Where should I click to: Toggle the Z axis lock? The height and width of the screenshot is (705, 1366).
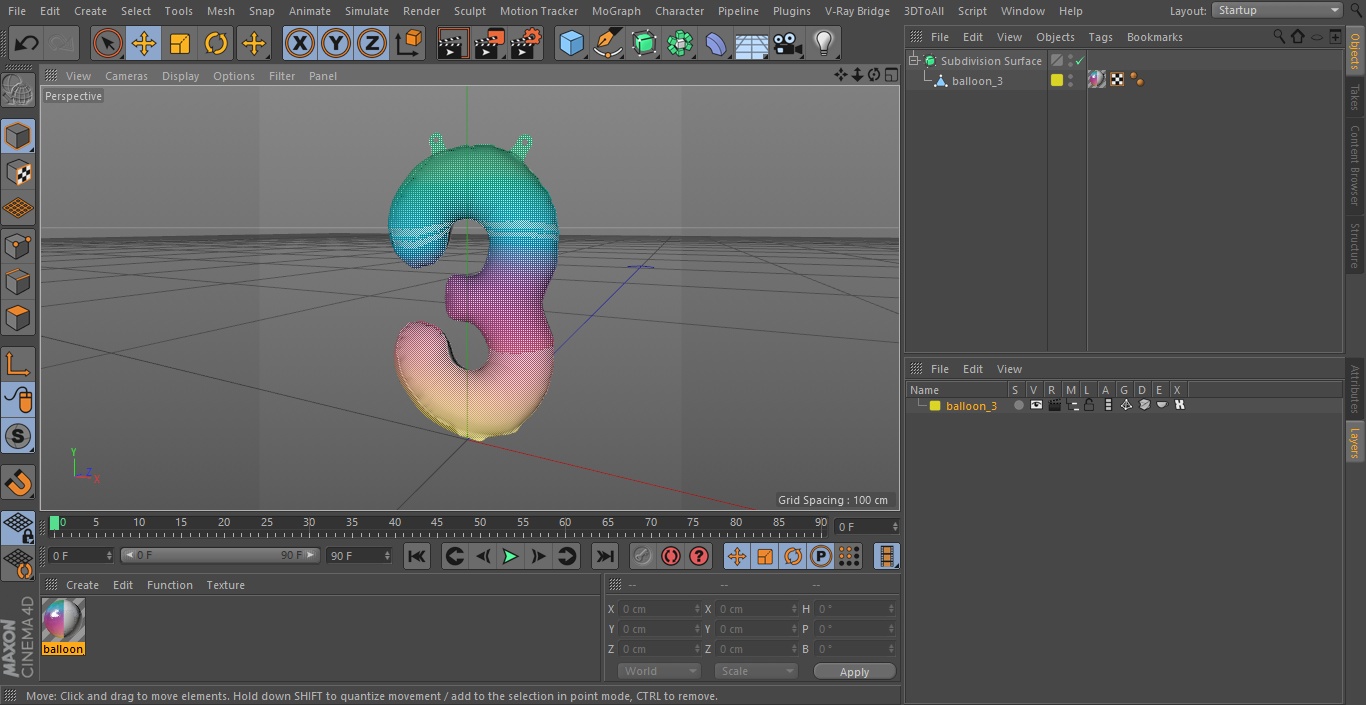(x=372, y=43)
